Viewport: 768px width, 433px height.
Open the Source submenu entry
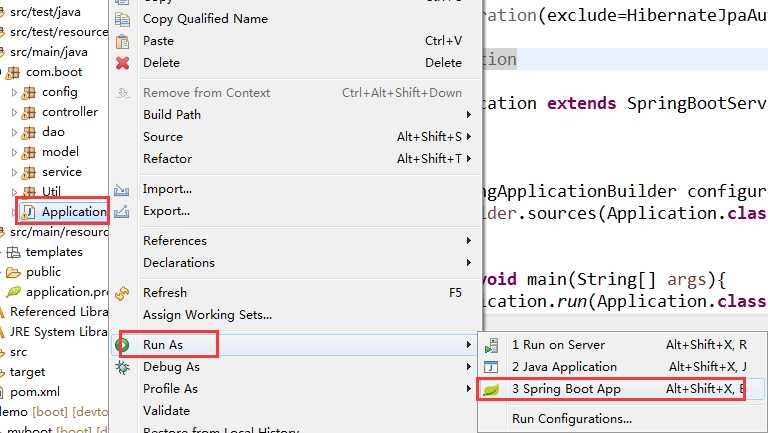294,137
